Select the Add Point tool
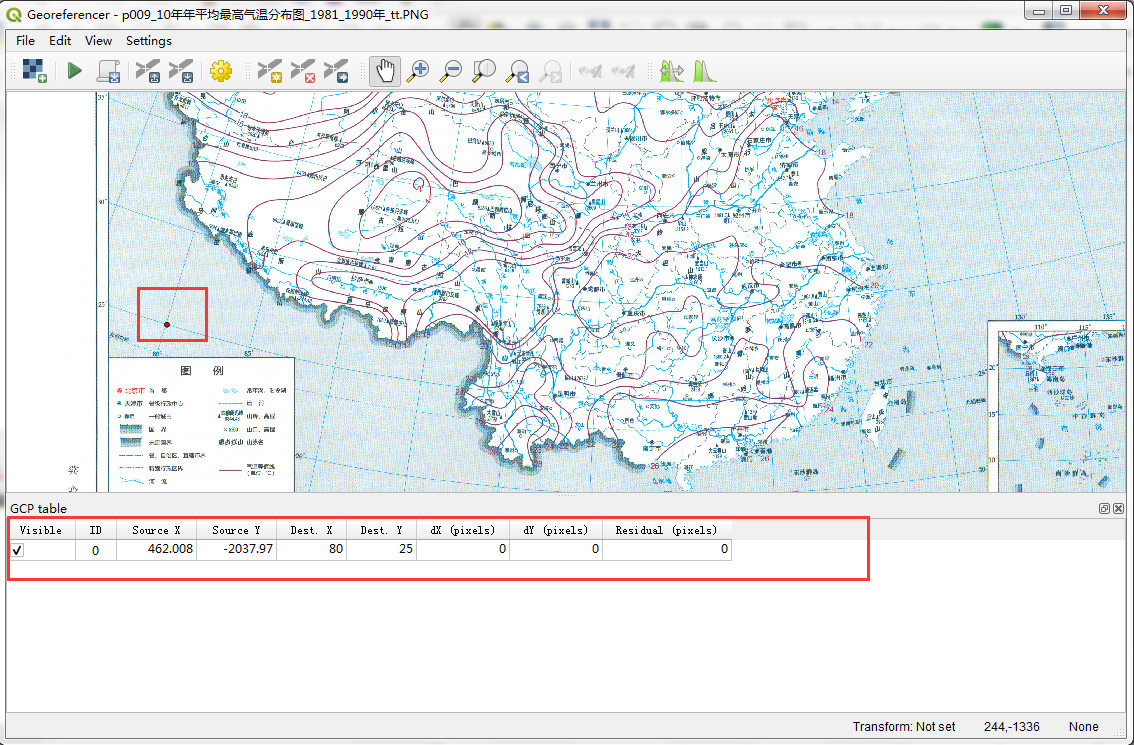 [269, 71]
